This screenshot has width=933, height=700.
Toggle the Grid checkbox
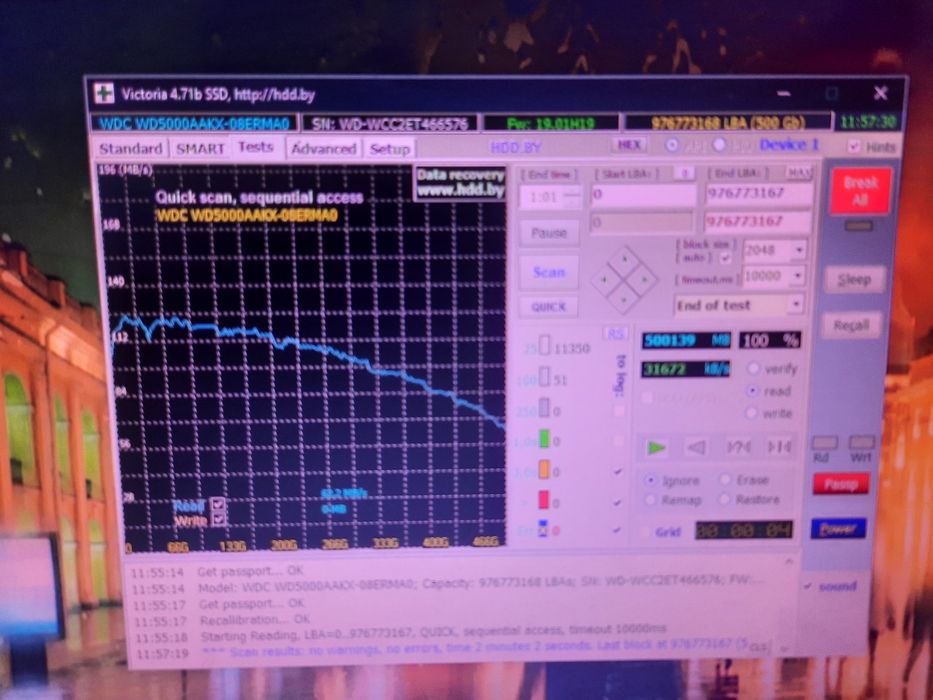646,532
